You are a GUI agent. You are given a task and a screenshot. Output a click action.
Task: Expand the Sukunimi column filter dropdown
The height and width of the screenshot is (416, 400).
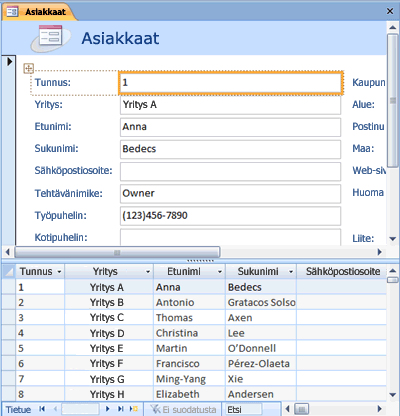(x=291, y=272)
